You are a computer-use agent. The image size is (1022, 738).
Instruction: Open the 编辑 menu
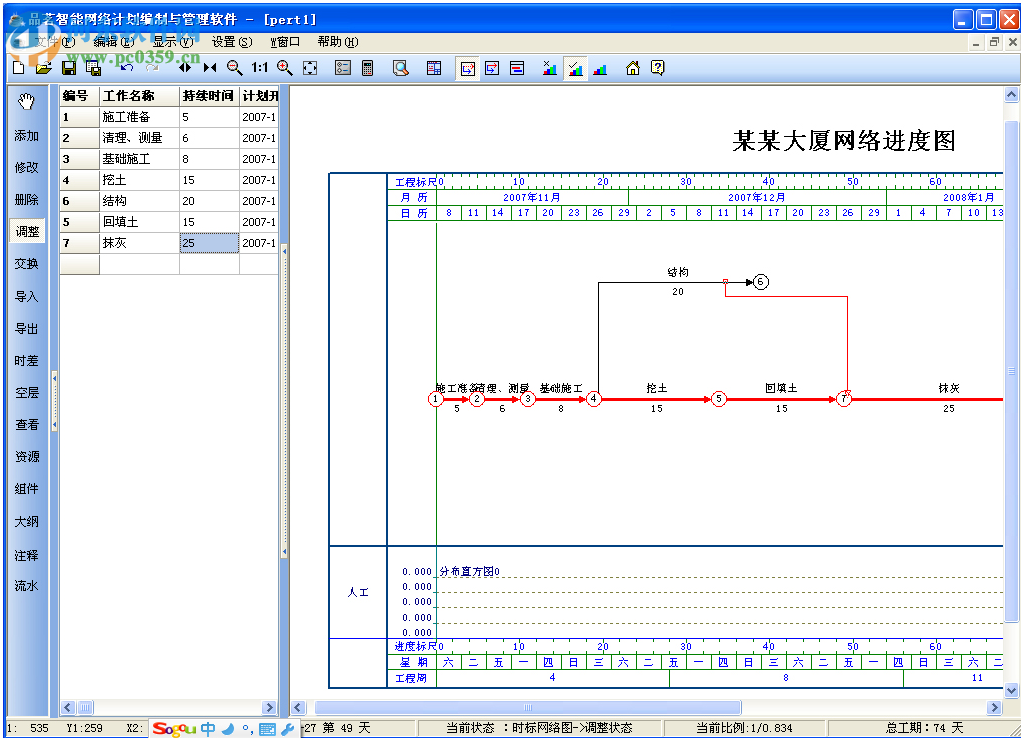pyautogui.click(x=113, y=42)
